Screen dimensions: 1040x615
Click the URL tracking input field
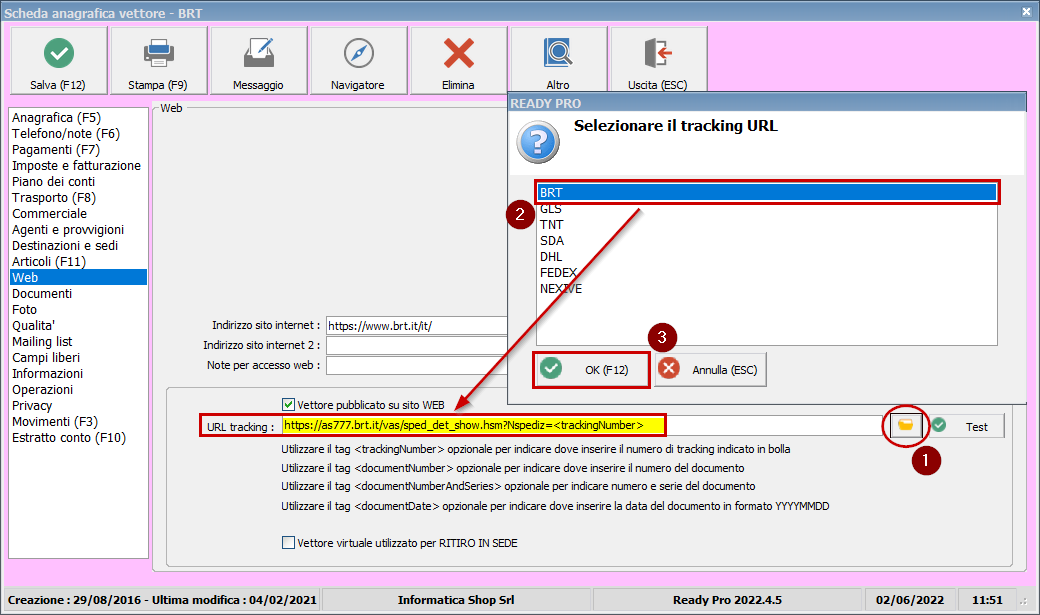pos(582,425)
